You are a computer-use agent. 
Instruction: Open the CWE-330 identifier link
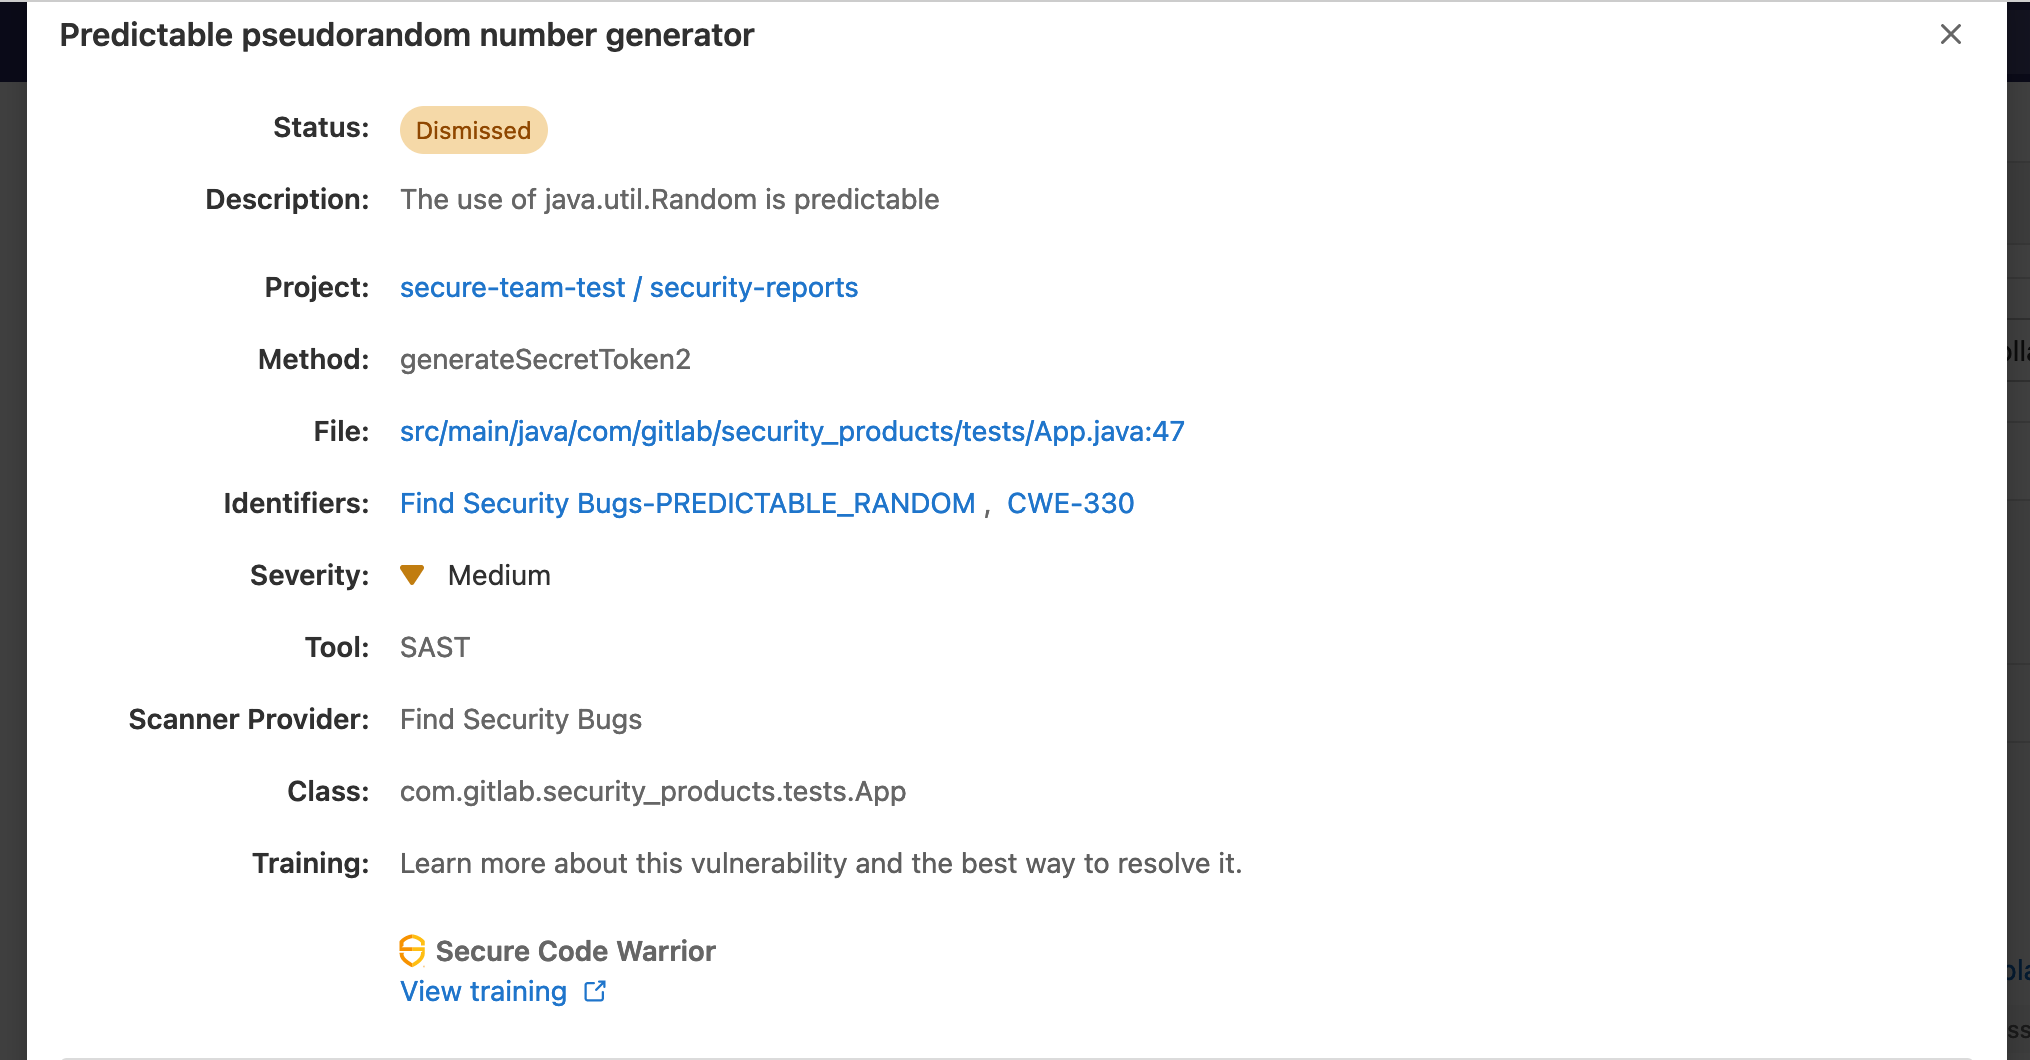click(1070, 503)
